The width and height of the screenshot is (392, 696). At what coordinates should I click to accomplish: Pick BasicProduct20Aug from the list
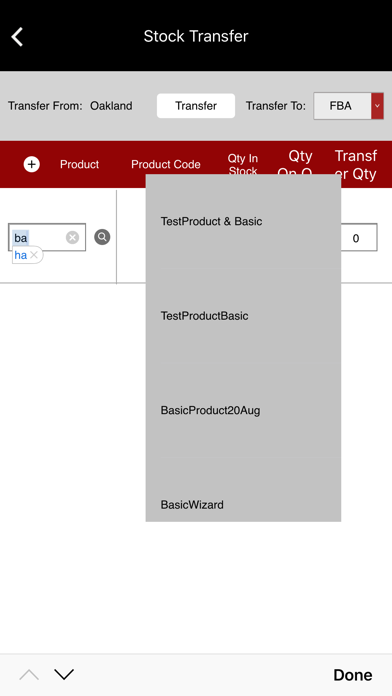pos(243,410)
